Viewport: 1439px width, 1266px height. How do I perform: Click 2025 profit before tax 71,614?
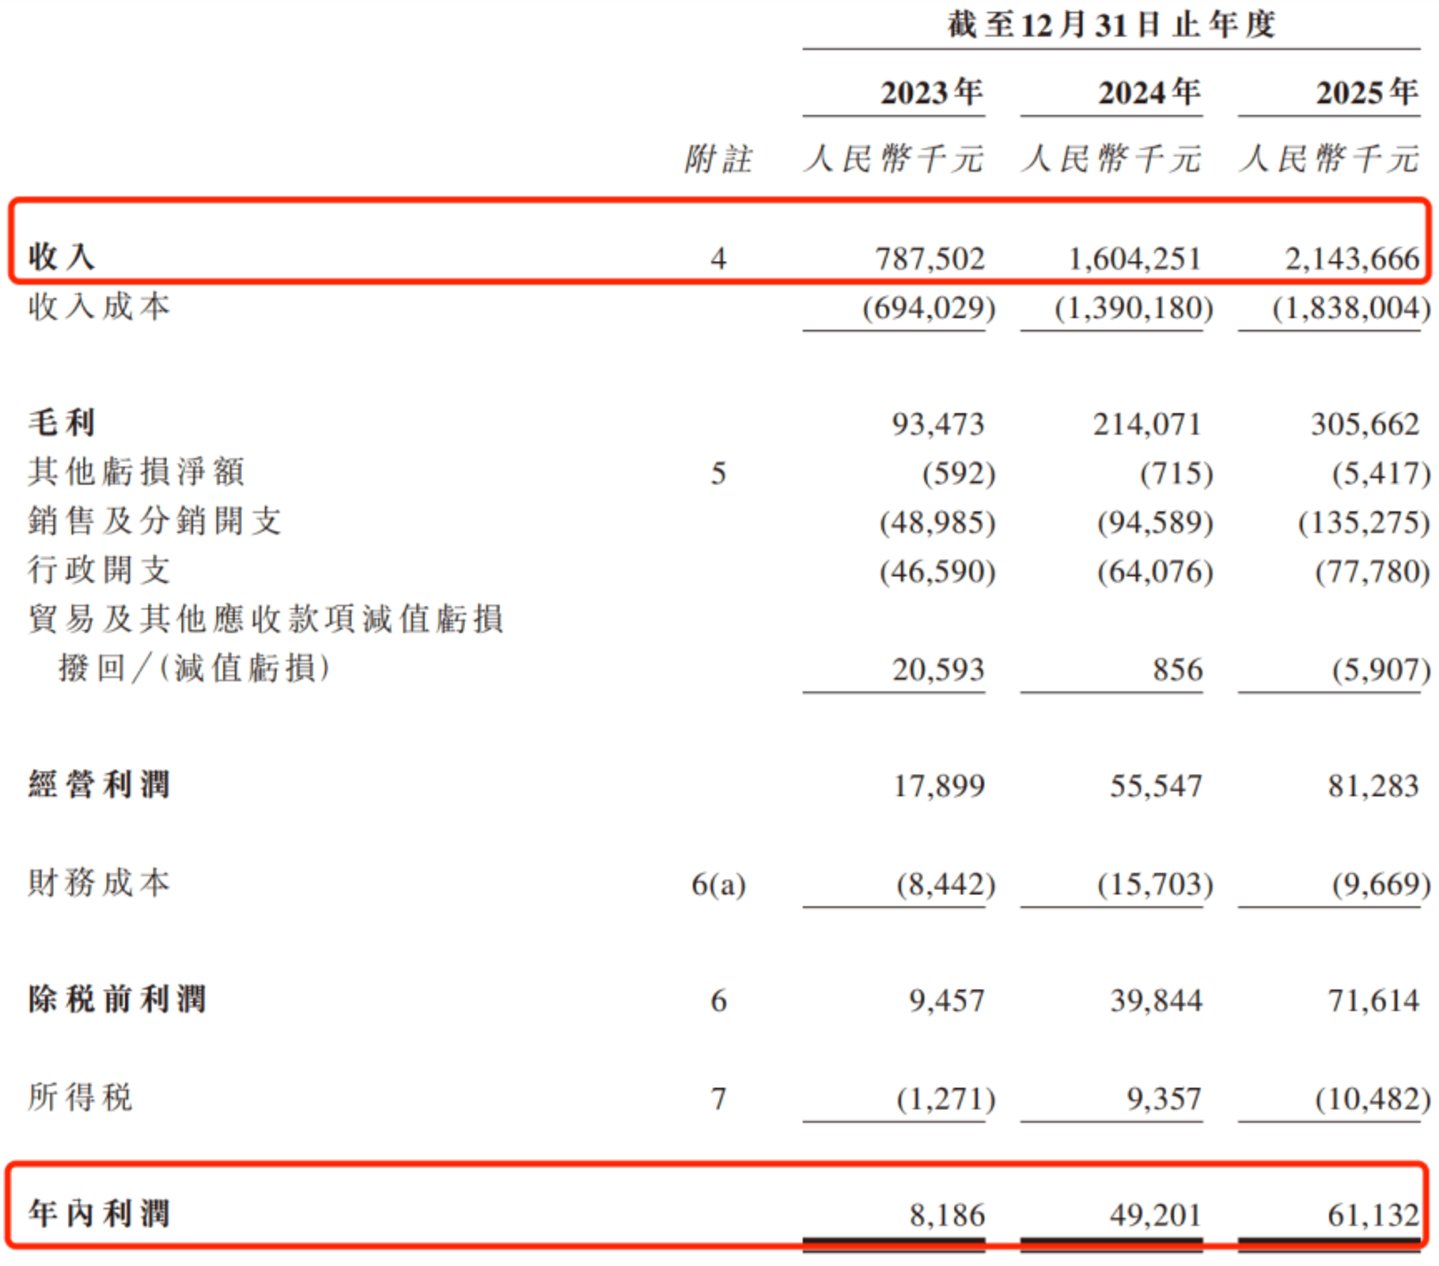pyautogui.click(x=1373, y=1000)
